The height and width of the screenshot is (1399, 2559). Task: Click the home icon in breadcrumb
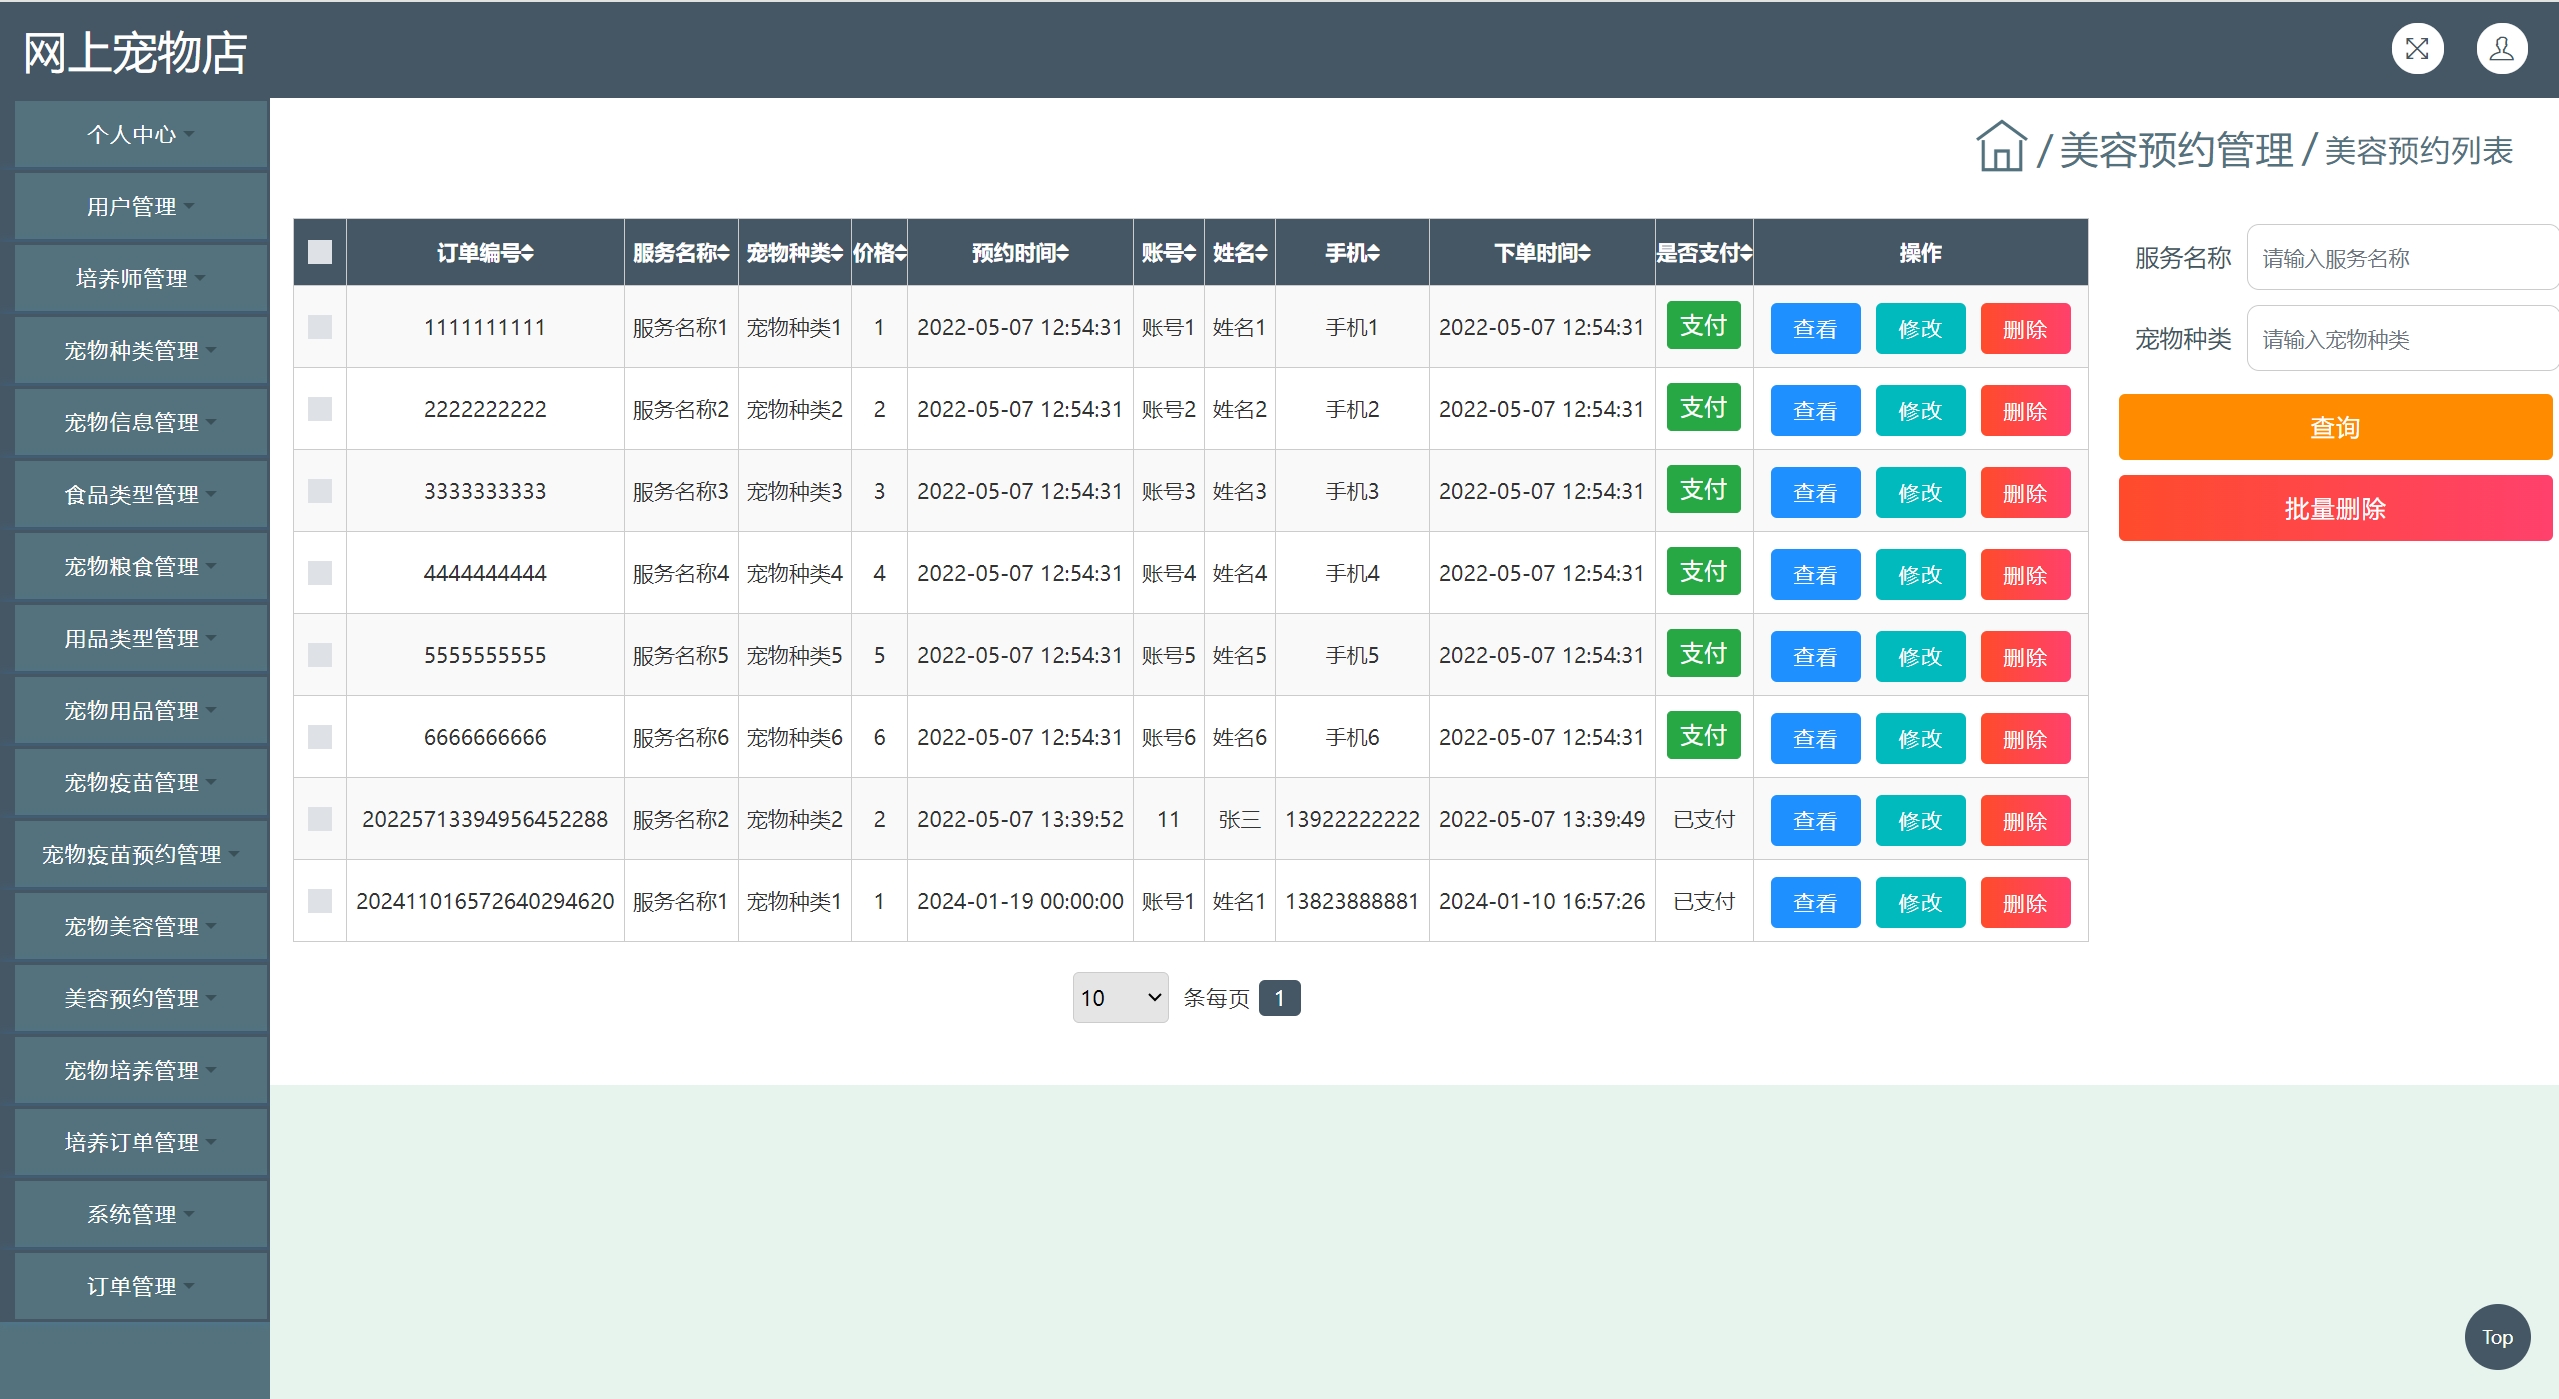(x=2000, y=148)
